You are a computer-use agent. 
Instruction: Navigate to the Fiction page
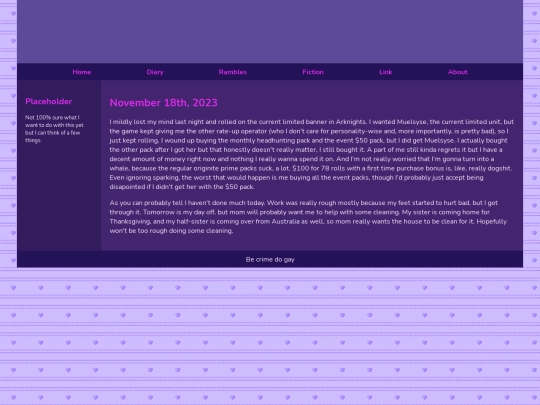[313, 72]
